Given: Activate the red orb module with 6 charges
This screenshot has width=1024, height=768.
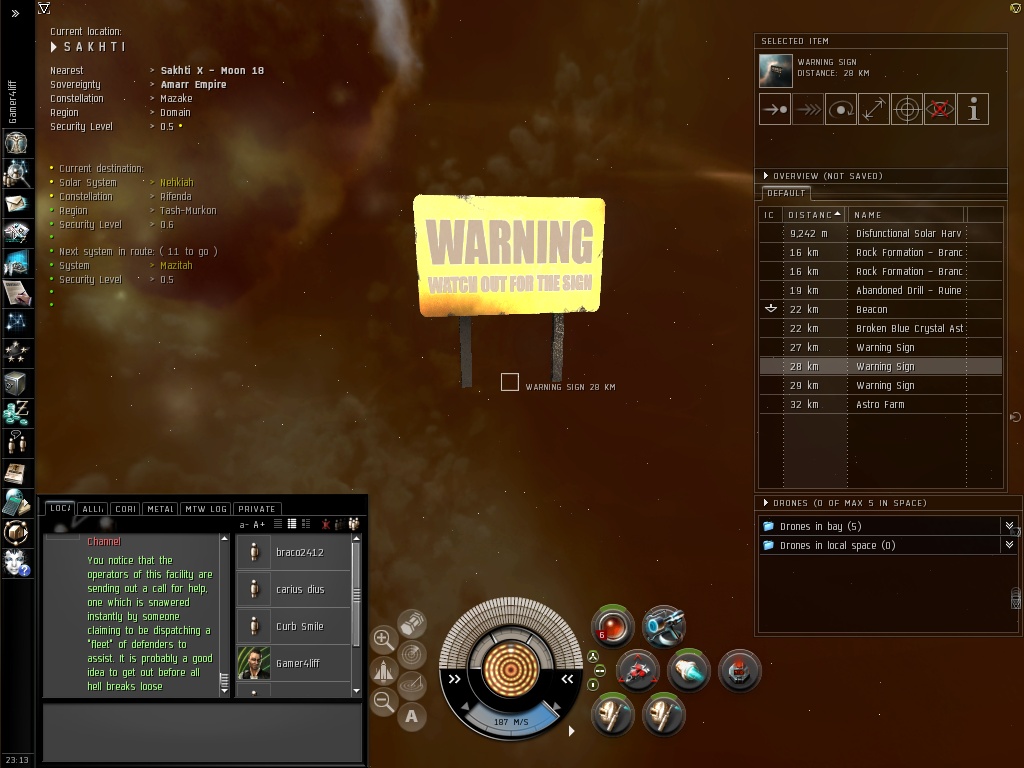Looking at the screenshot, I should (612, 626).
